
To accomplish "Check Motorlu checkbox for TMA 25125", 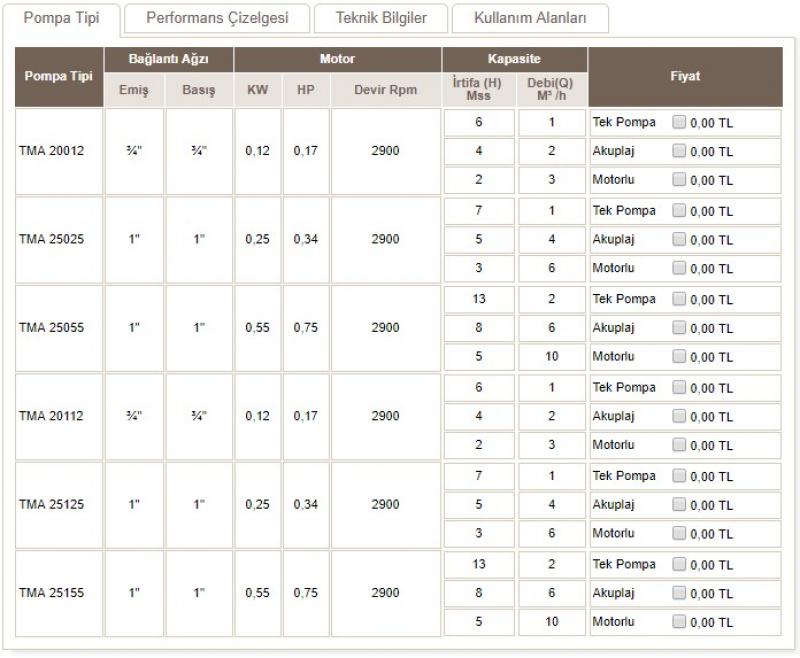I will point(680,534).
